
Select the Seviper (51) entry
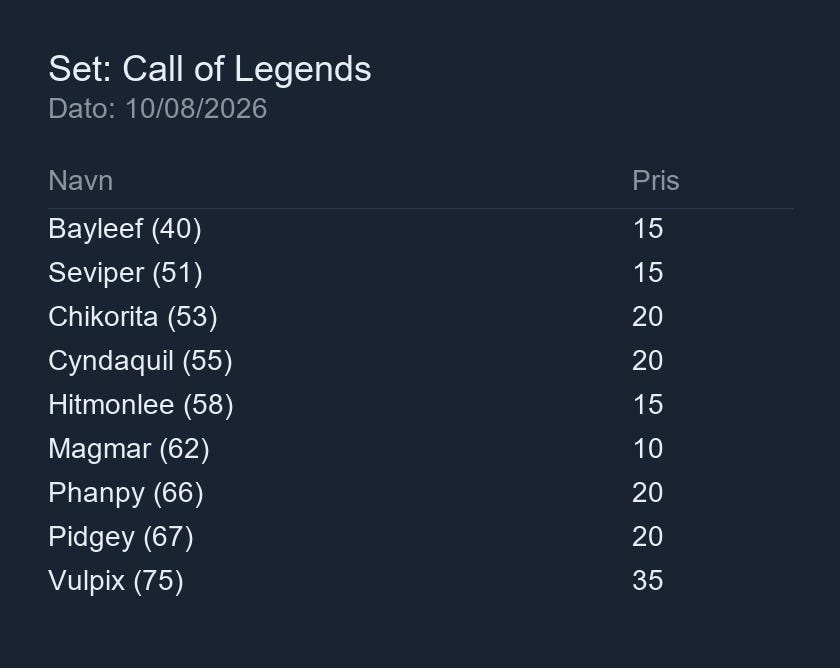point(125,273)
